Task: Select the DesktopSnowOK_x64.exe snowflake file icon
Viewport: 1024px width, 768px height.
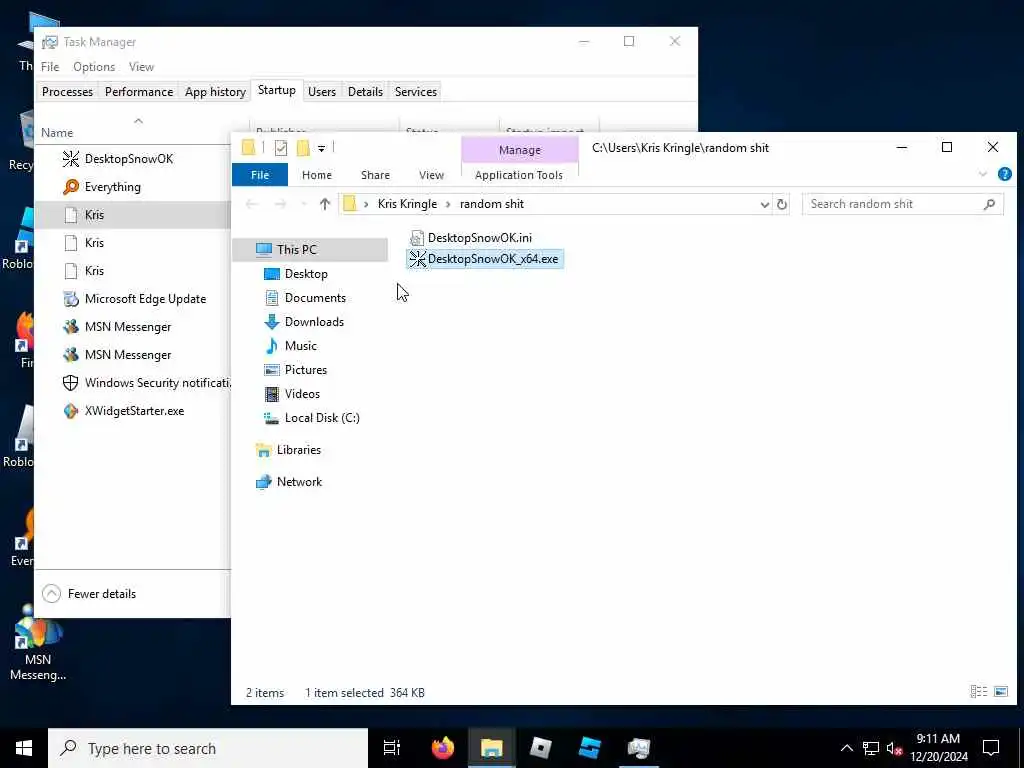Action: 417,259
